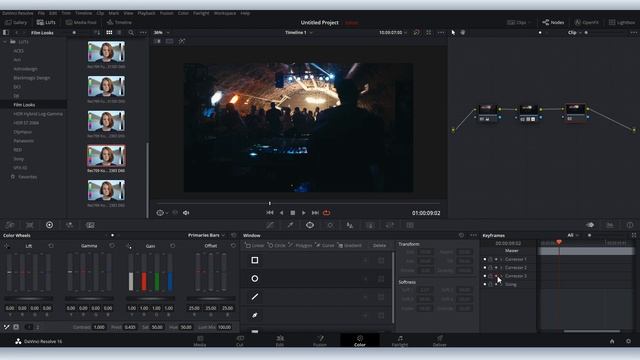Open the Media Pool panel

[x=81, y=22]
